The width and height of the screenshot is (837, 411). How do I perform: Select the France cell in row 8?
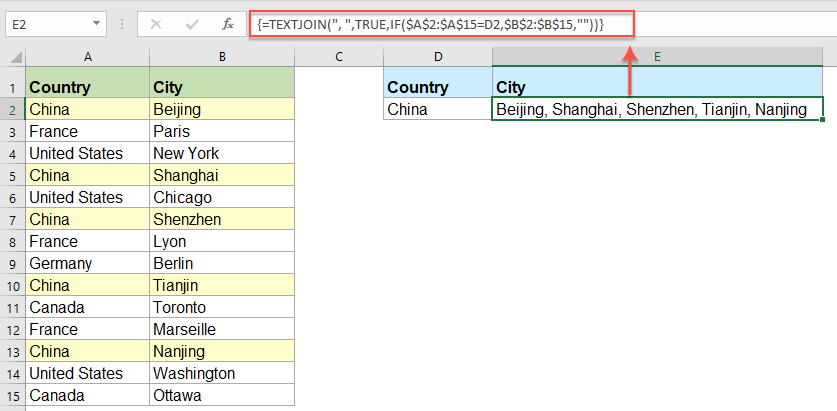88,241
